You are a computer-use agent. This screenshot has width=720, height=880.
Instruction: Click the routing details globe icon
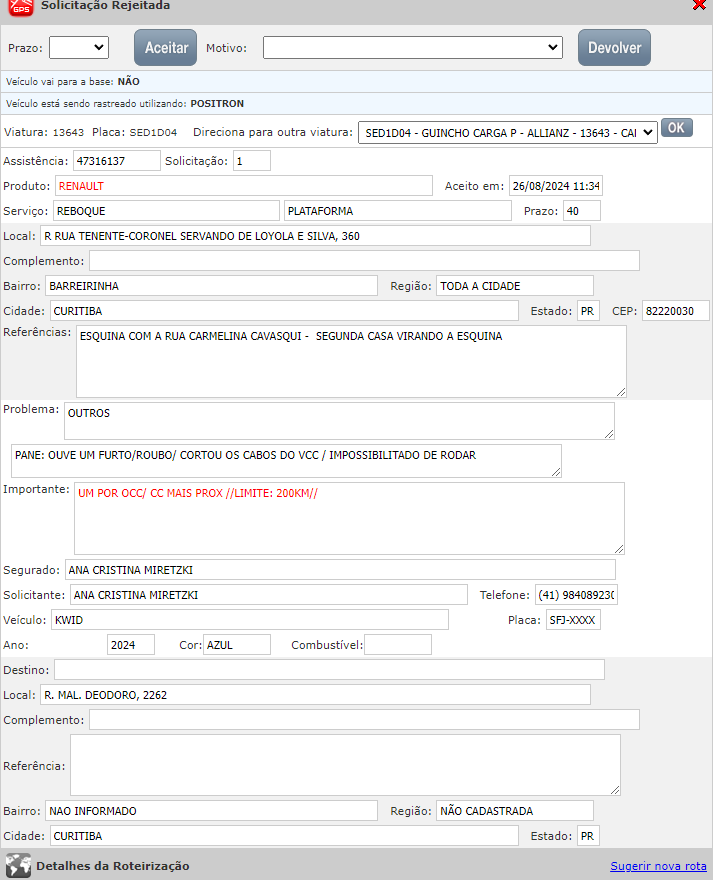tap(18, 866)
